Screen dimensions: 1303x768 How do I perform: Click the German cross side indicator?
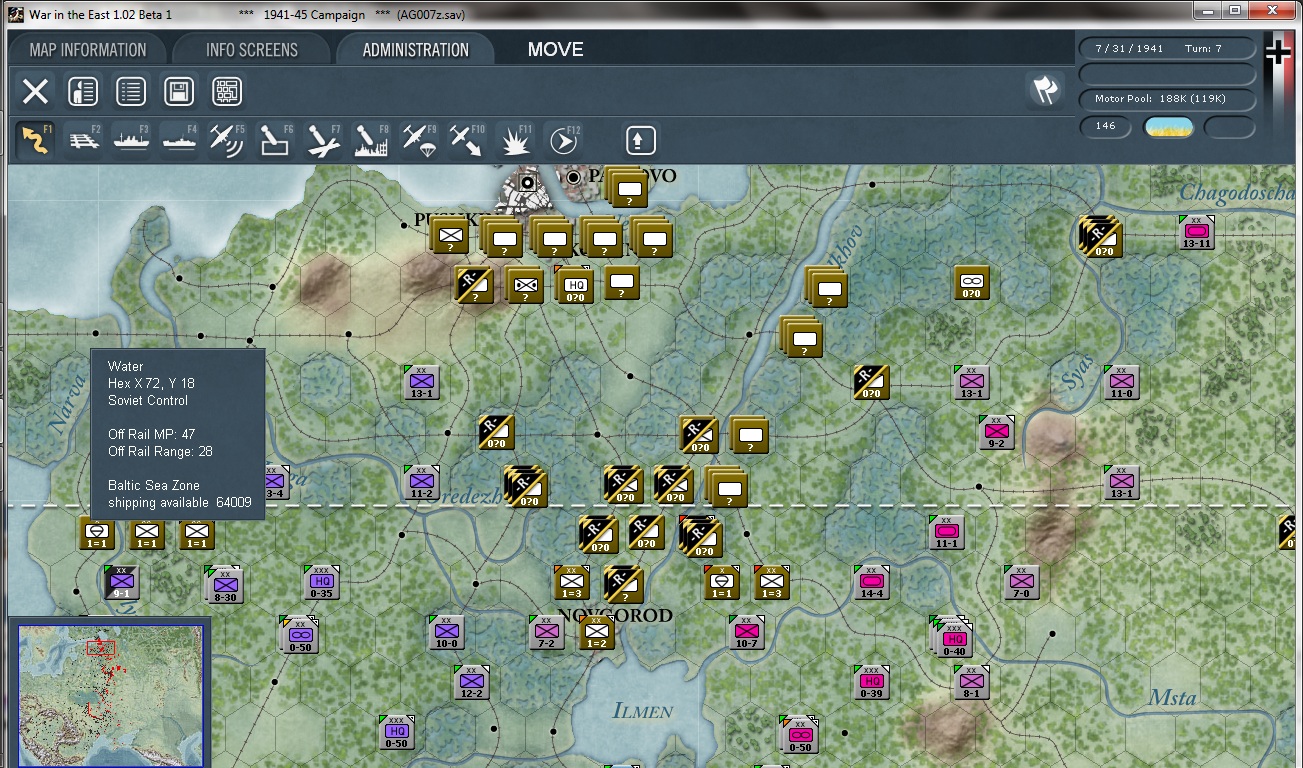point(1279,51)
